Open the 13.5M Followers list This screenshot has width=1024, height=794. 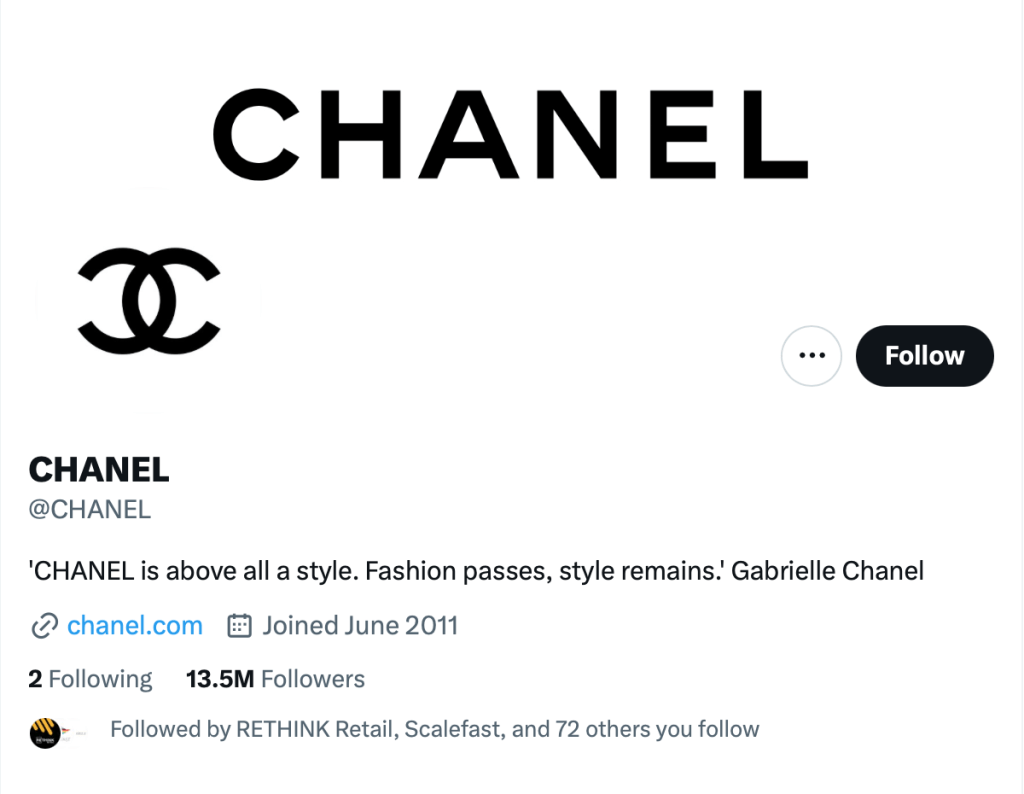click(x=275, y=680)
